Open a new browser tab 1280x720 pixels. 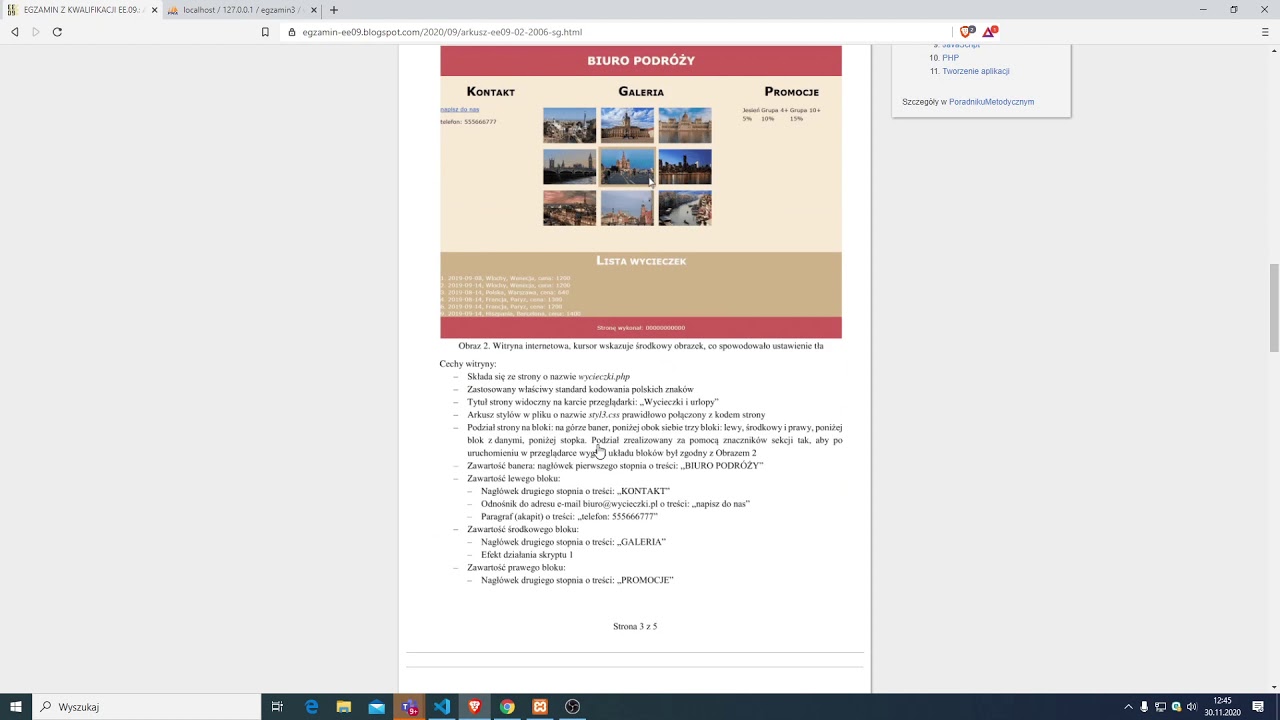(x=334, y=10)
